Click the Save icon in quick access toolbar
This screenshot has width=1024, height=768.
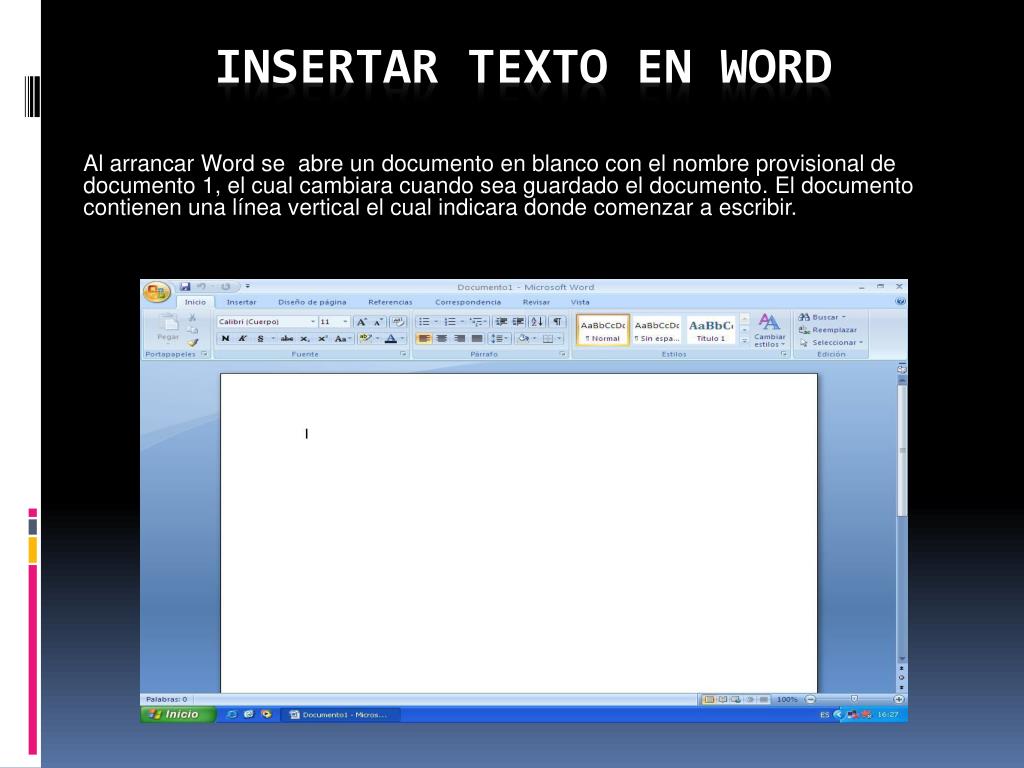(x=185, y=287)
